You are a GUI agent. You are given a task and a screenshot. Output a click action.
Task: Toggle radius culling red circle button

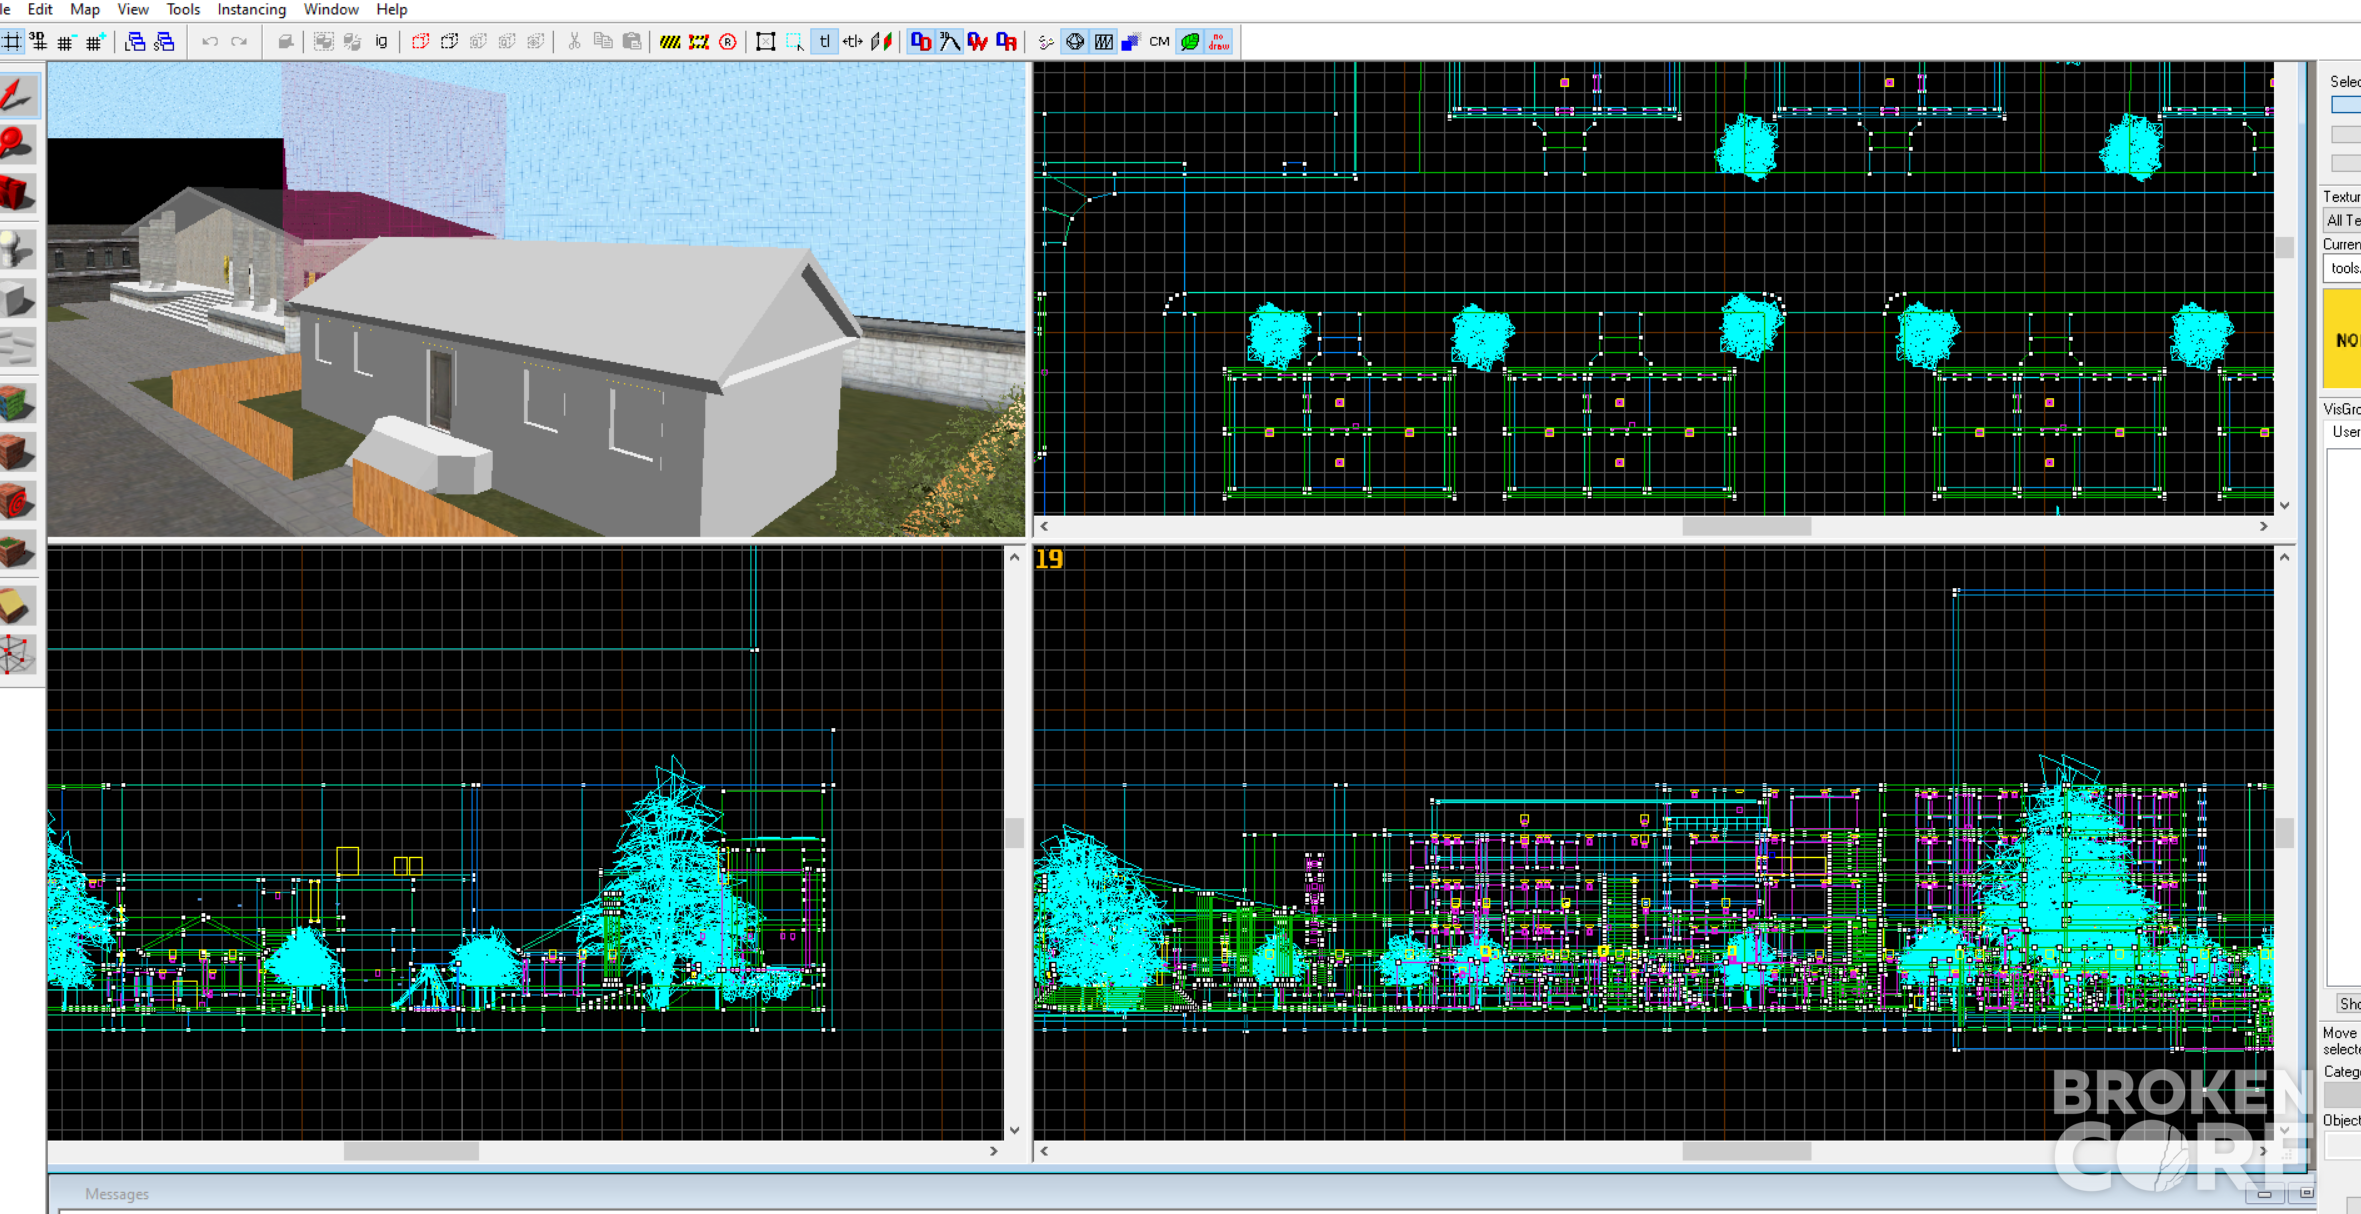pyautogui.click(x=728, y=42)
